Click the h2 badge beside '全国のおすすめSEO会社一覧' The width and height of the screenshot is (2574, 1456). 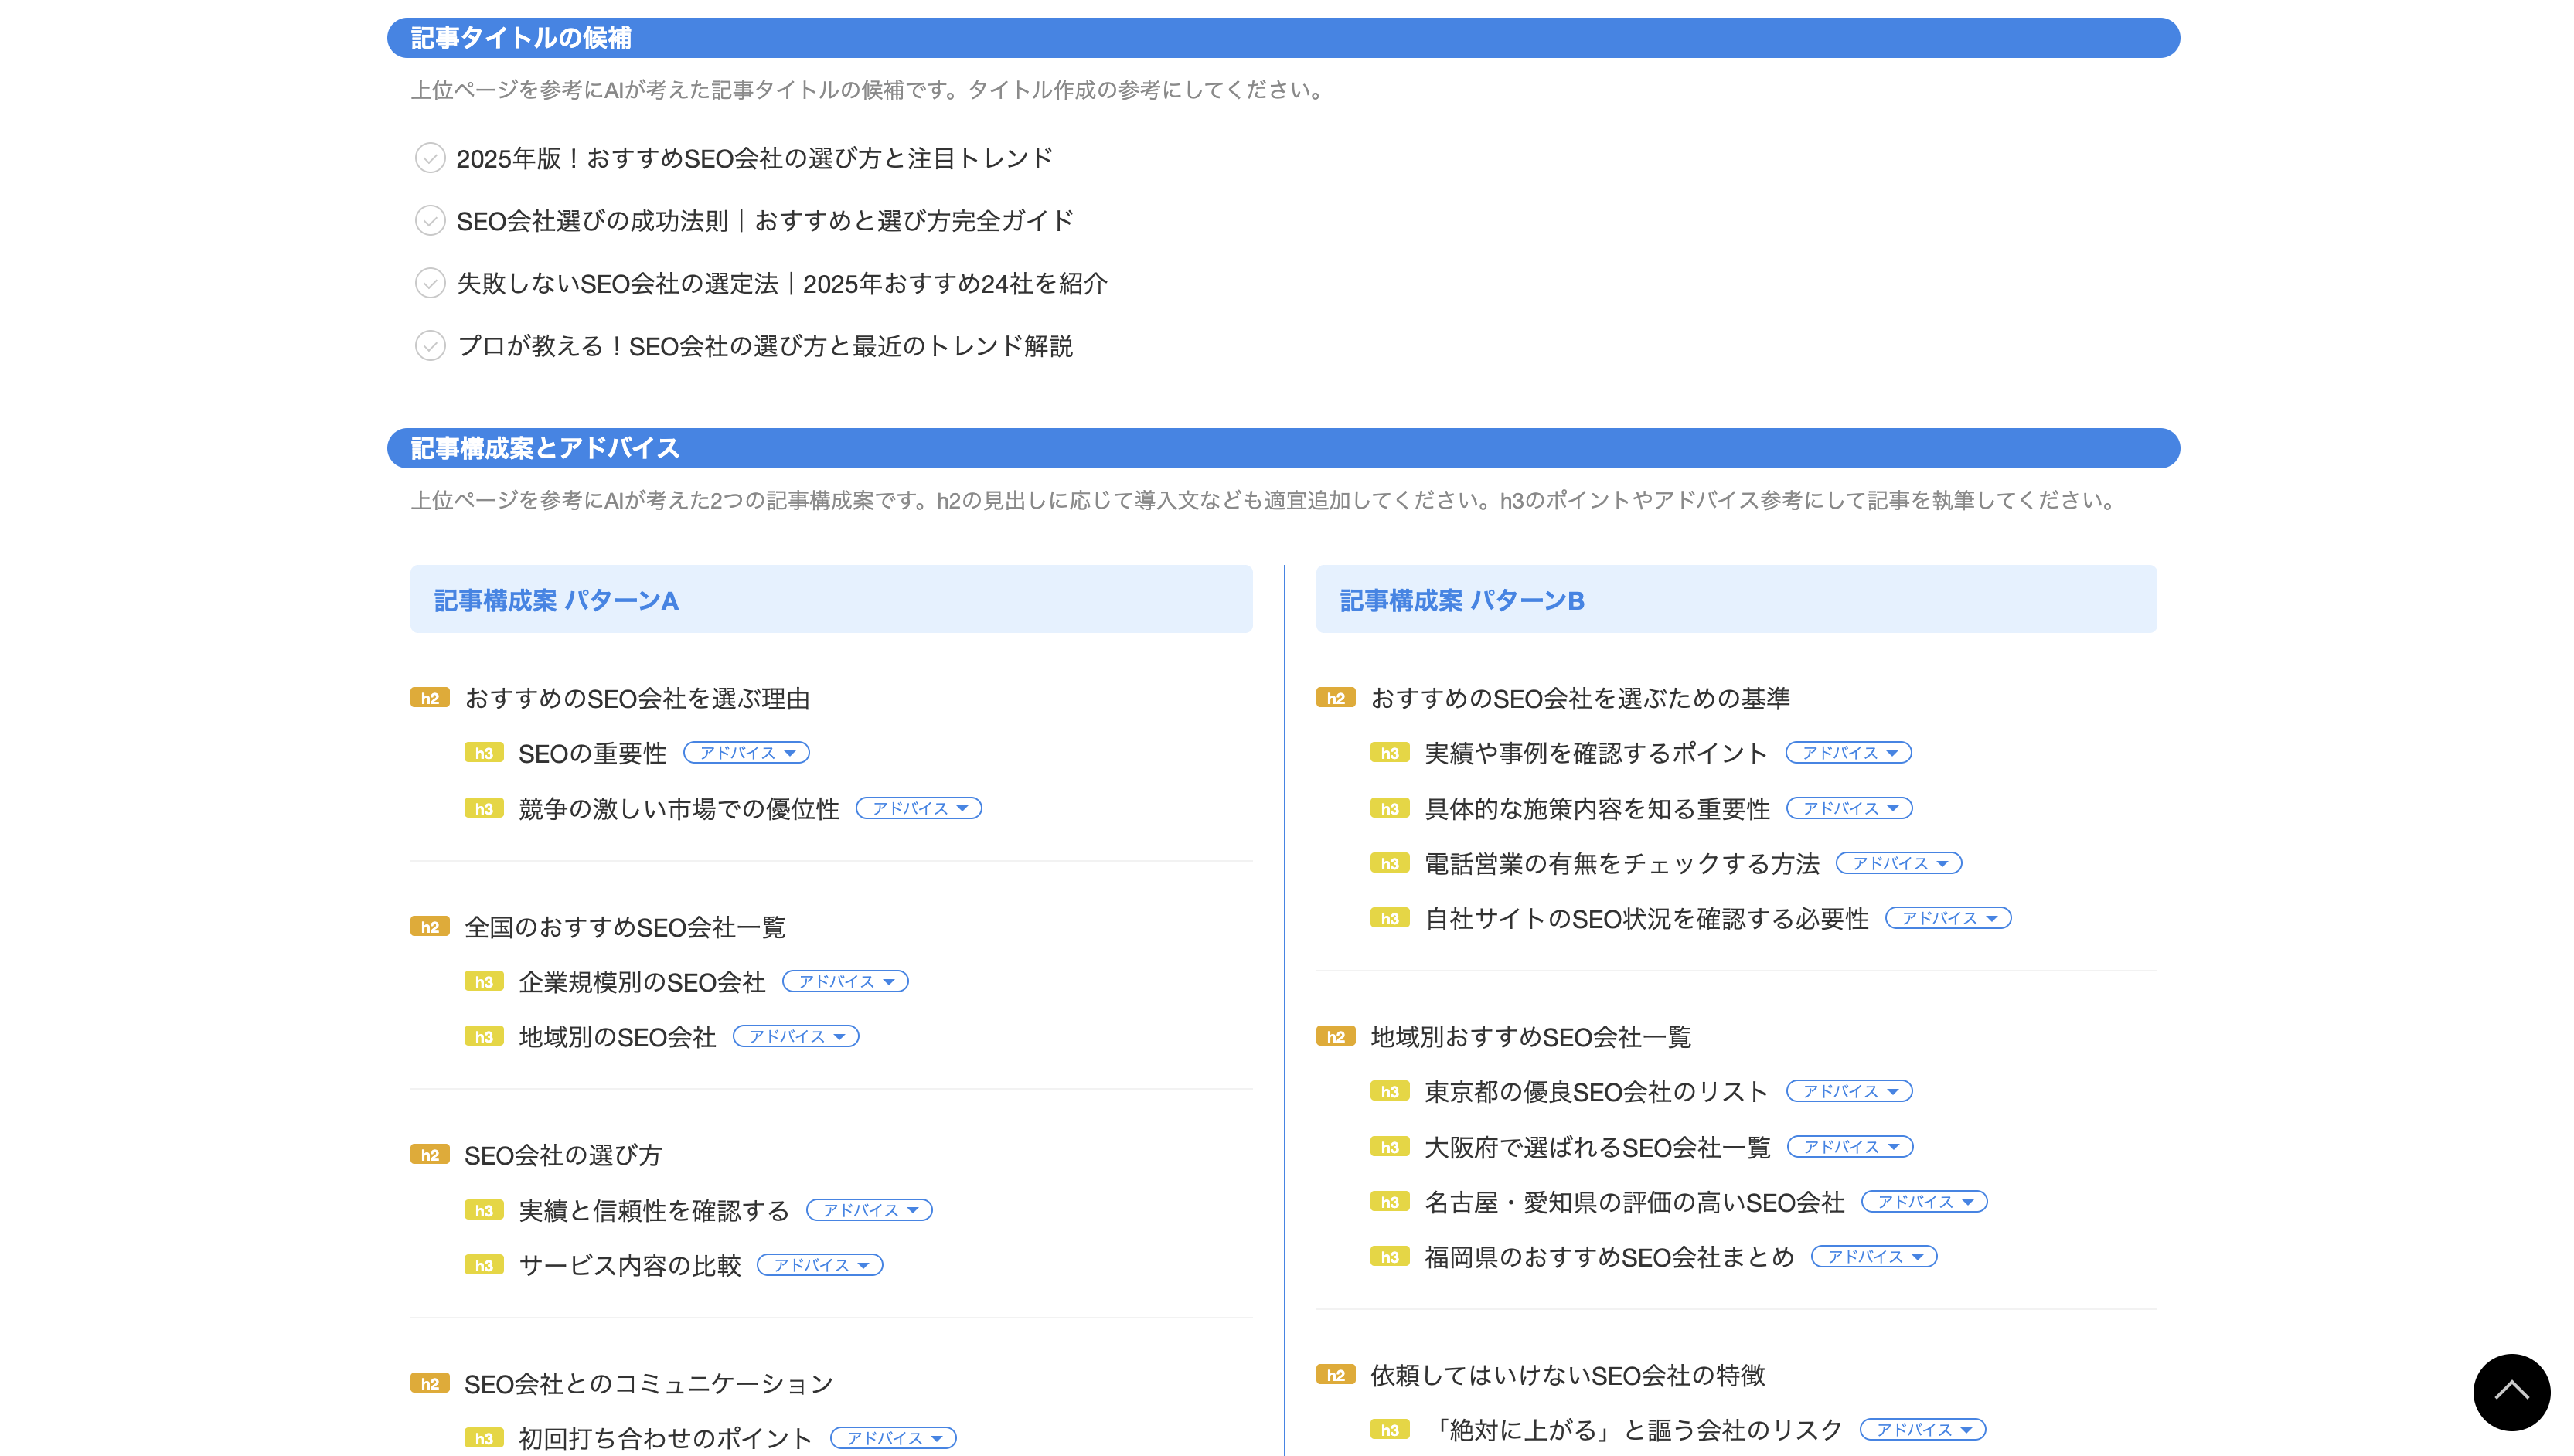430,927
